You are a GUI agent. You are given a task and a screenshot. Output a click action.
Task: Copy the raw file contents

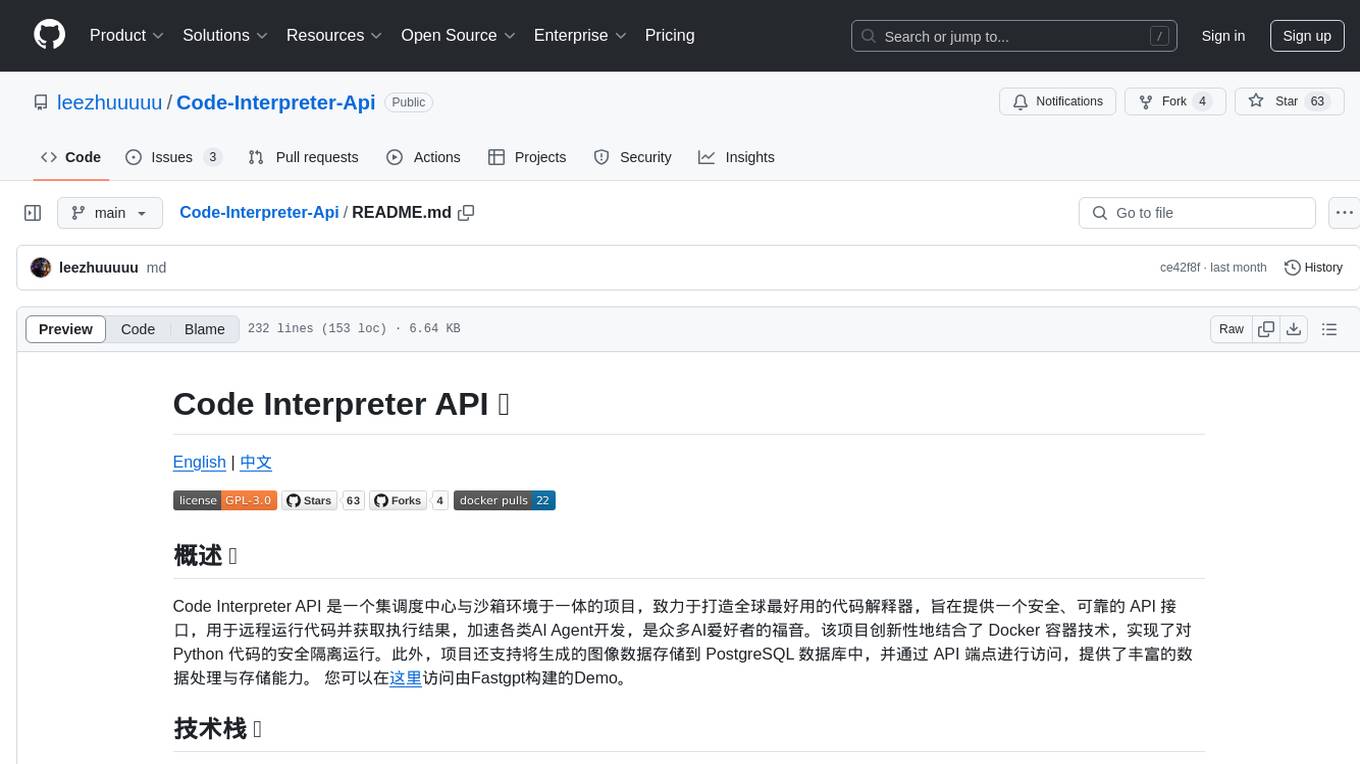(1266, 329)
